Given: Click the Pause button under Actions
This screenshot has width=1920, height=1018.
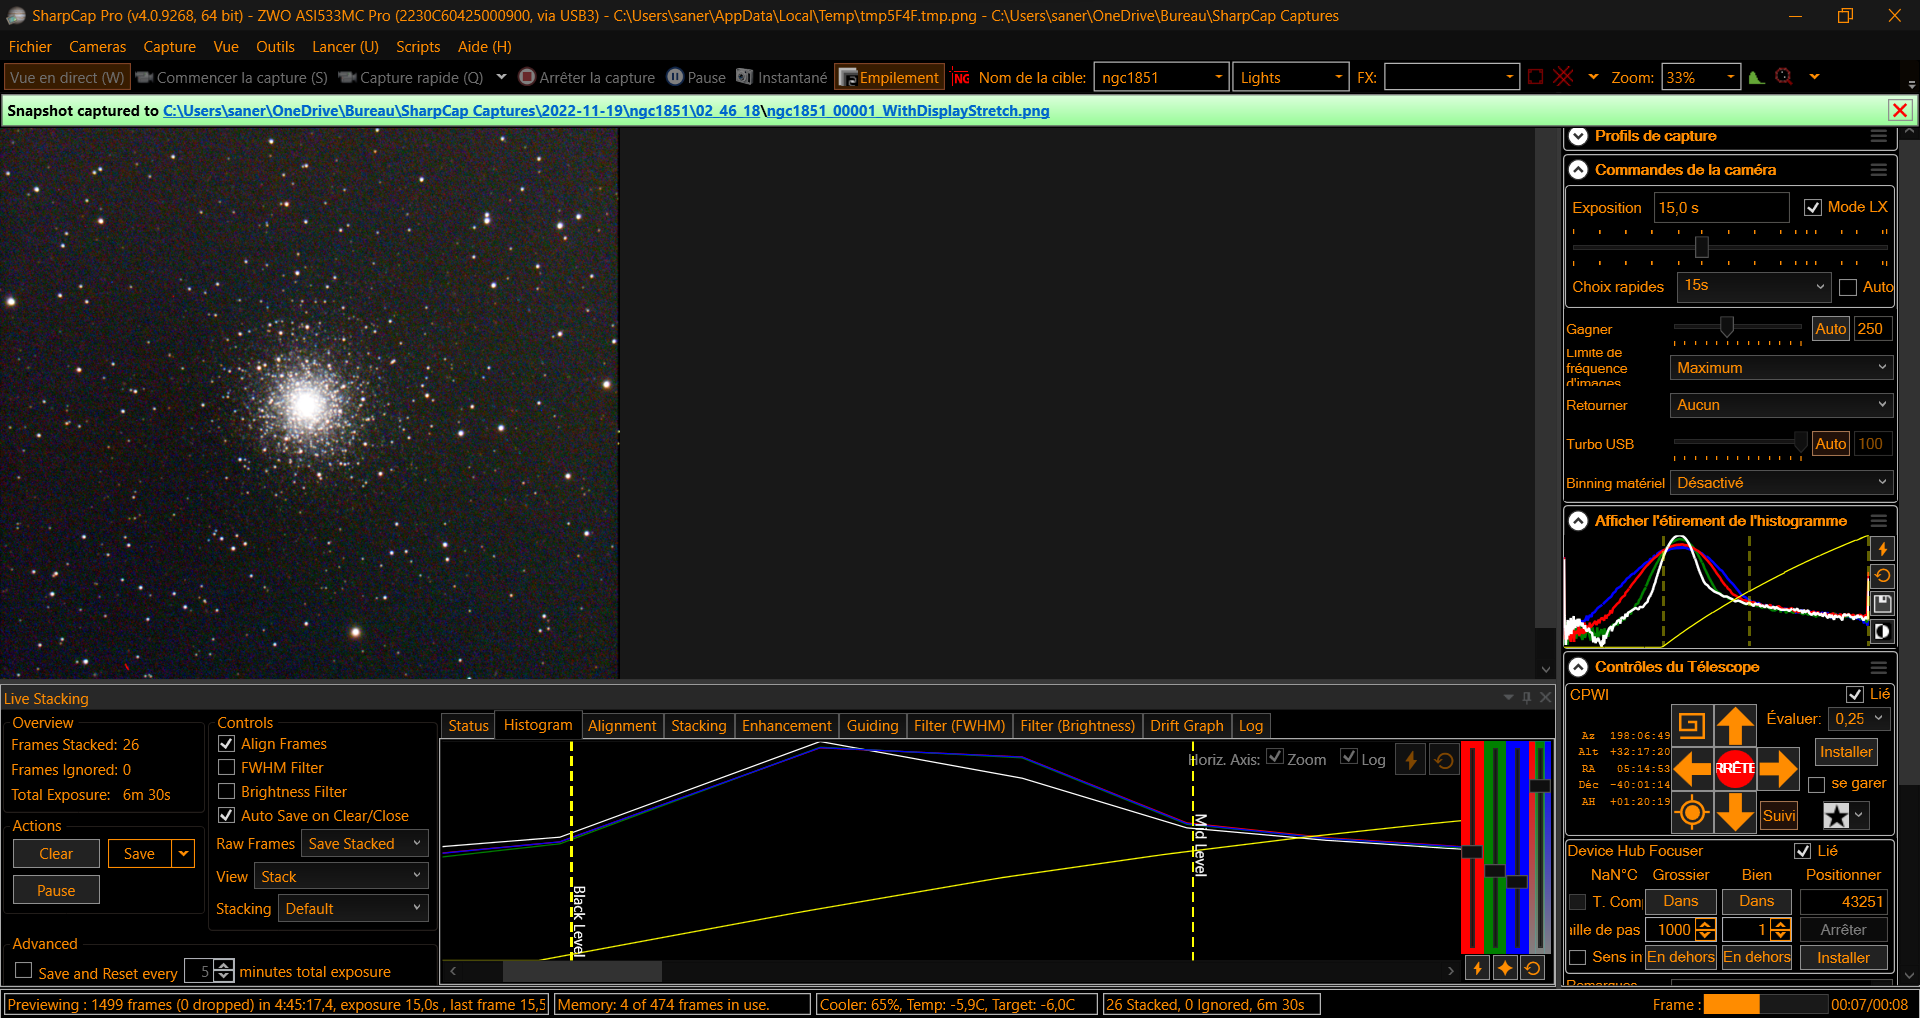Looking at the screenshot, I should (56, 891).
